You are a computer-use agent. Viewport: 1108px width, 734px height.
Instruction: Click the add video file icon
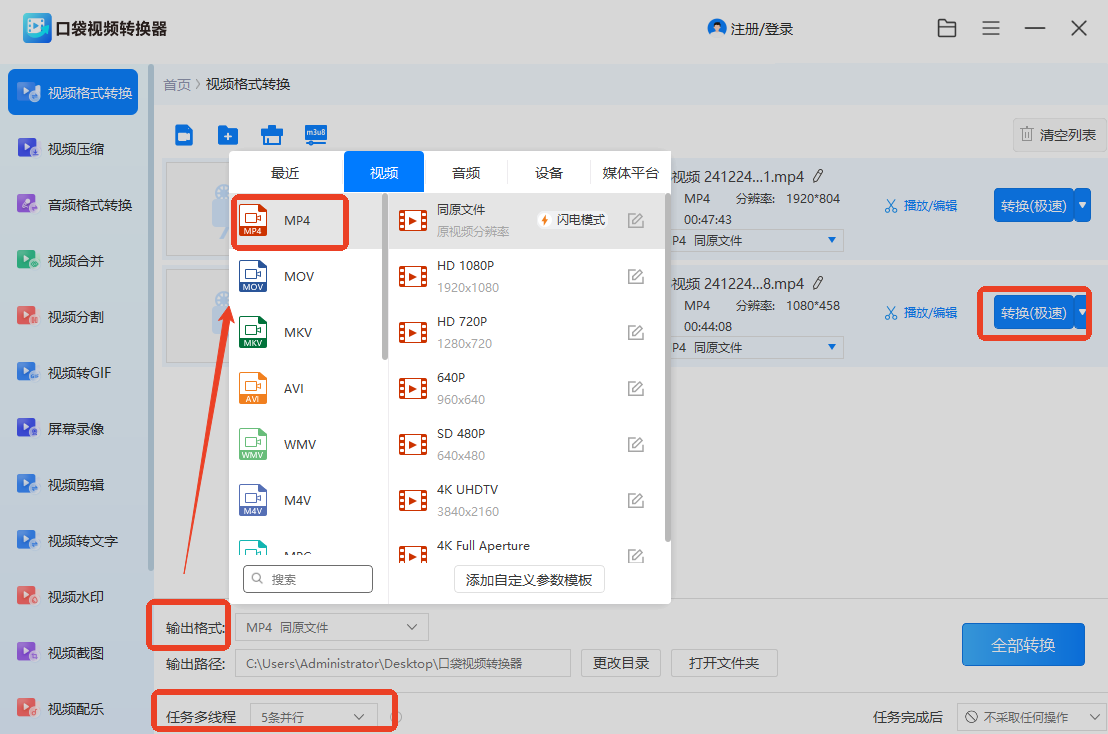(x=183, y=134)
